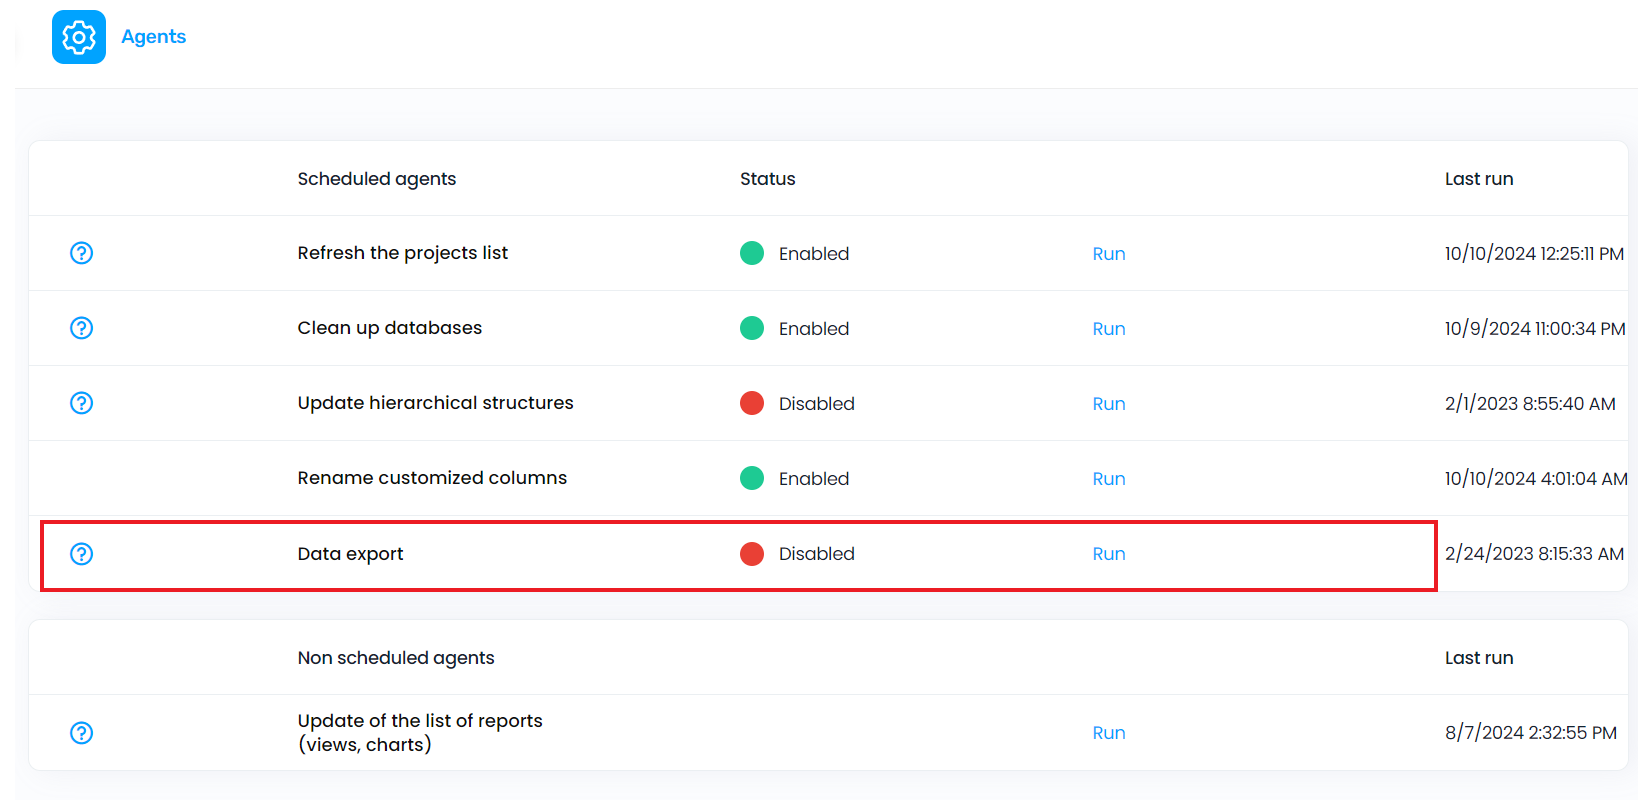Viewport: 1638px width, 809px height.
Task: Click red status dot for Data export
Action: pyautogui.click(x=752, y=554)
